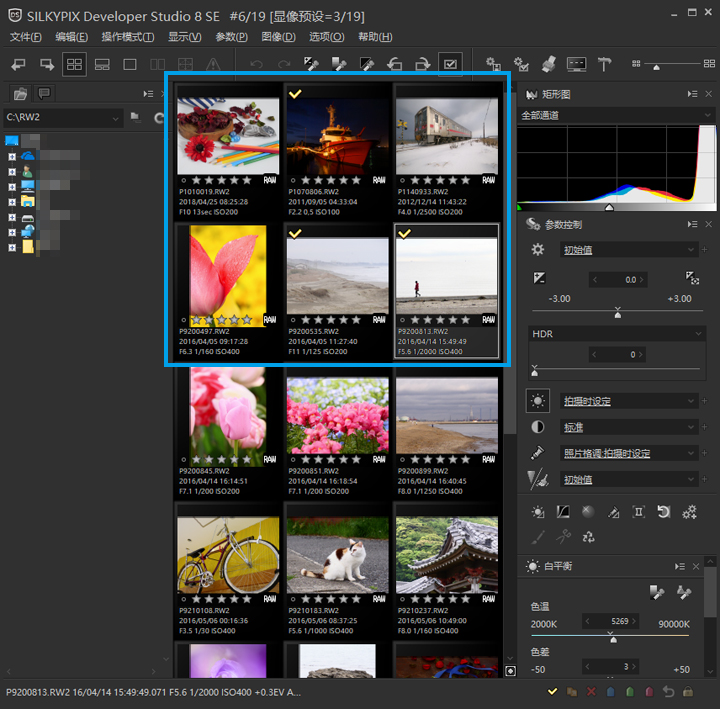Open the hammer function settings icon
Viewport: 720px width, 709px height.
(x=604, y=64)
